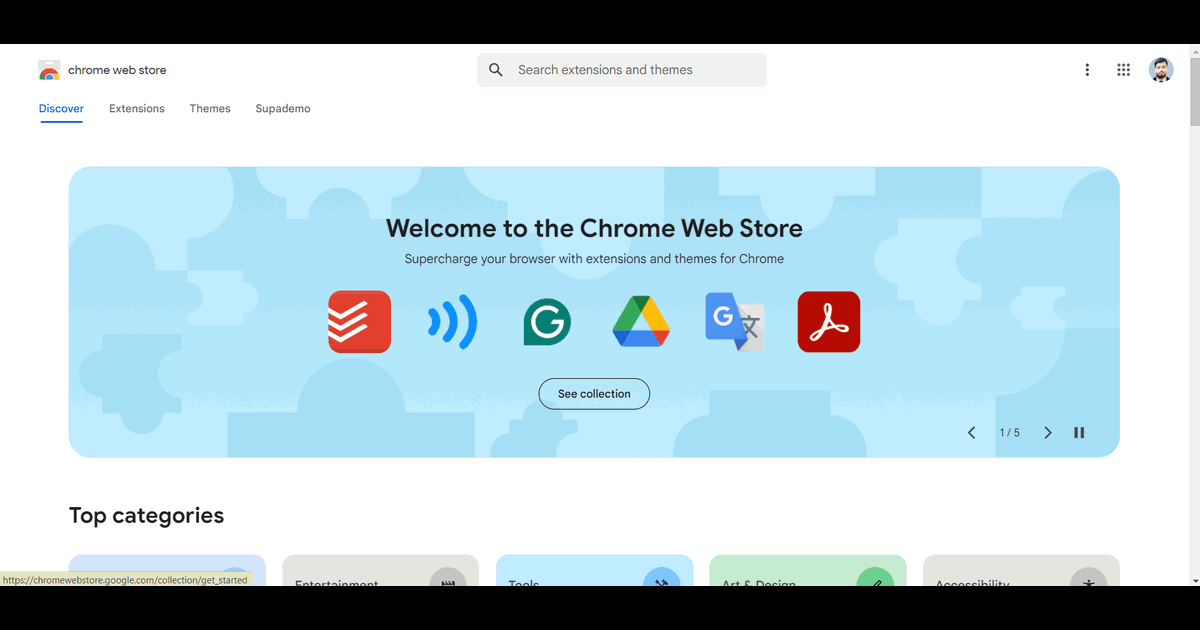
Task: Switch to the Discover tab
Action: tap(61, 109)
